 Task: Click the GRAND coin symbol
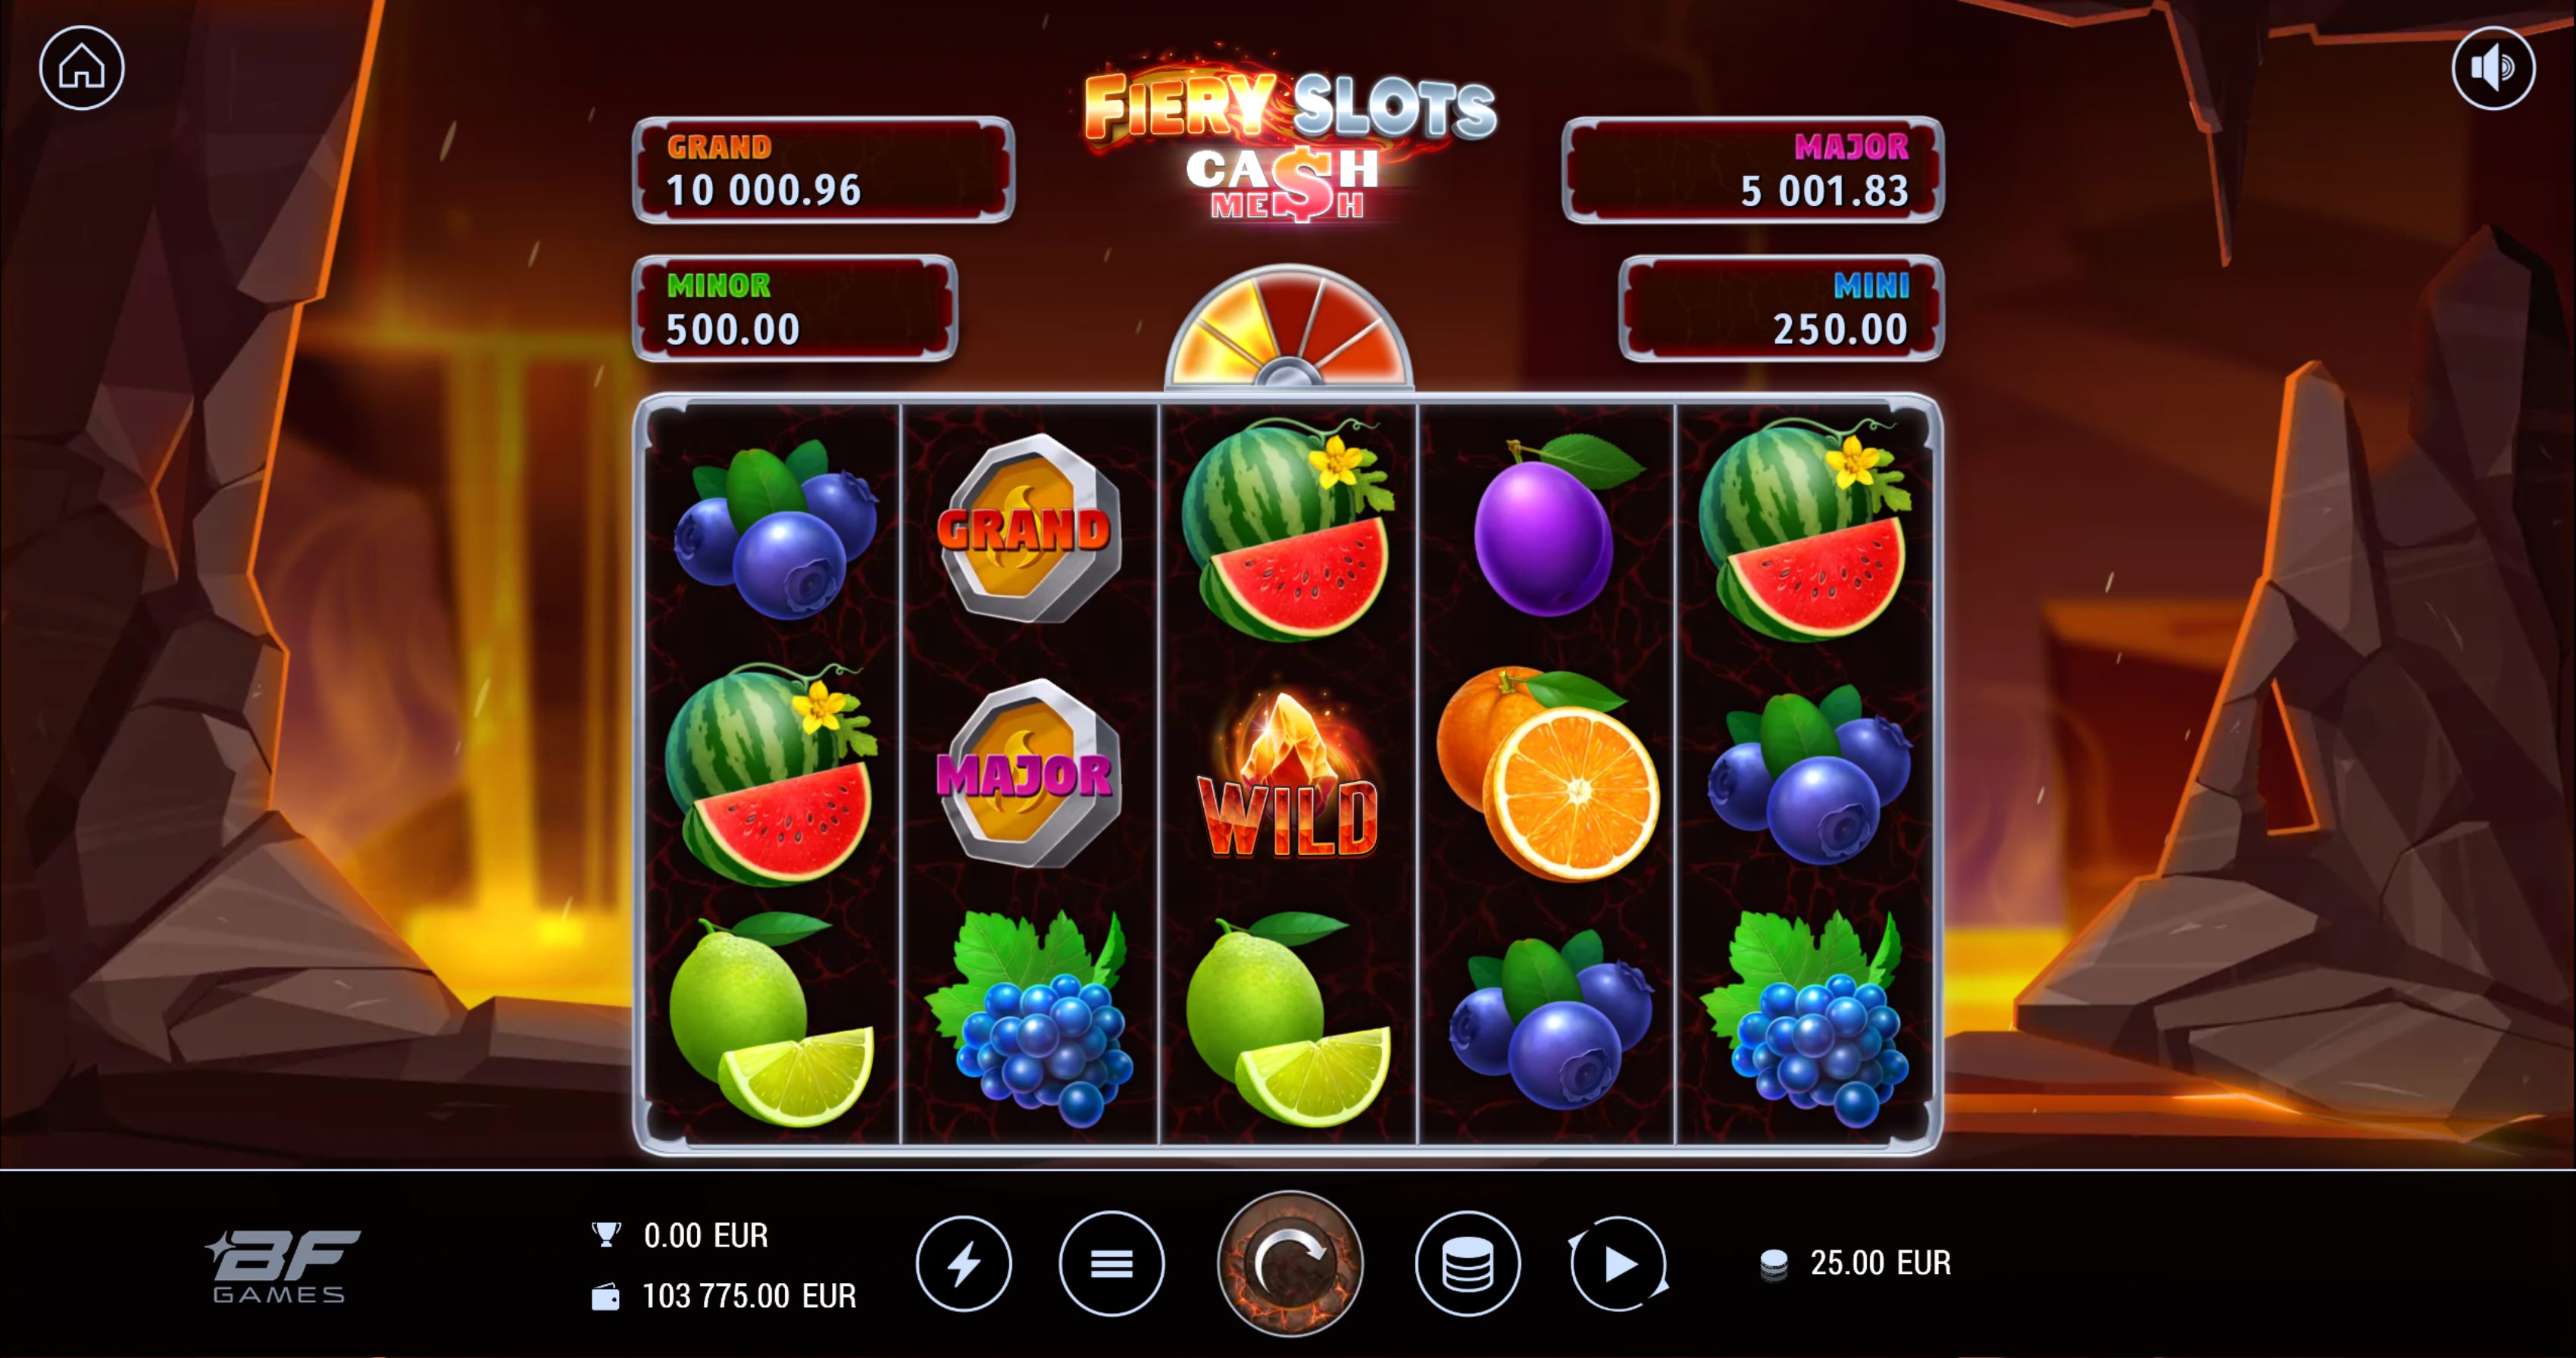(1029, 528)
